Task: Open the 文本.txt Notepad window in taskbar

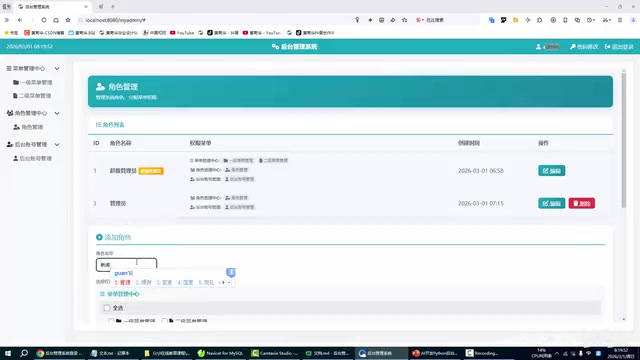Action: point(113,353)
